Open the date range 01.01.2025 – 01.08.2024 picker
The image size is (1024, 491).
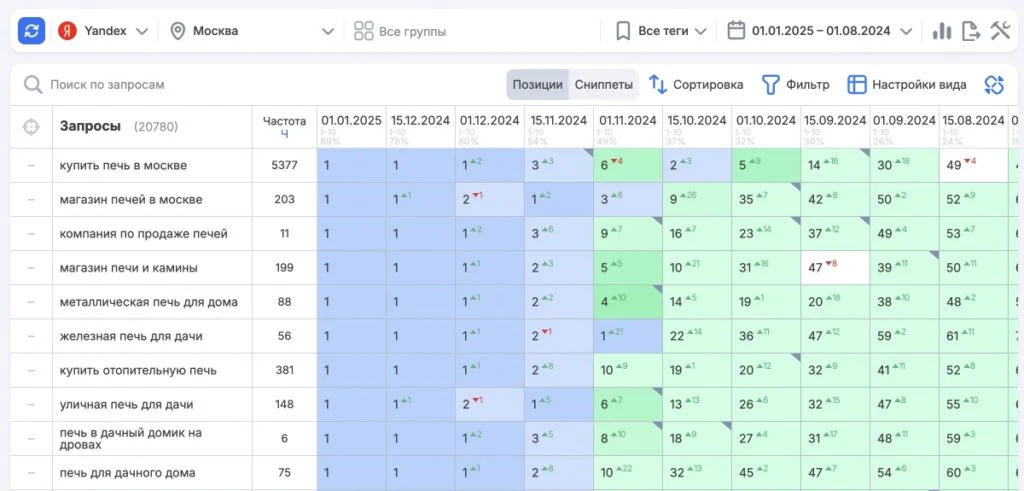point(821,31)
